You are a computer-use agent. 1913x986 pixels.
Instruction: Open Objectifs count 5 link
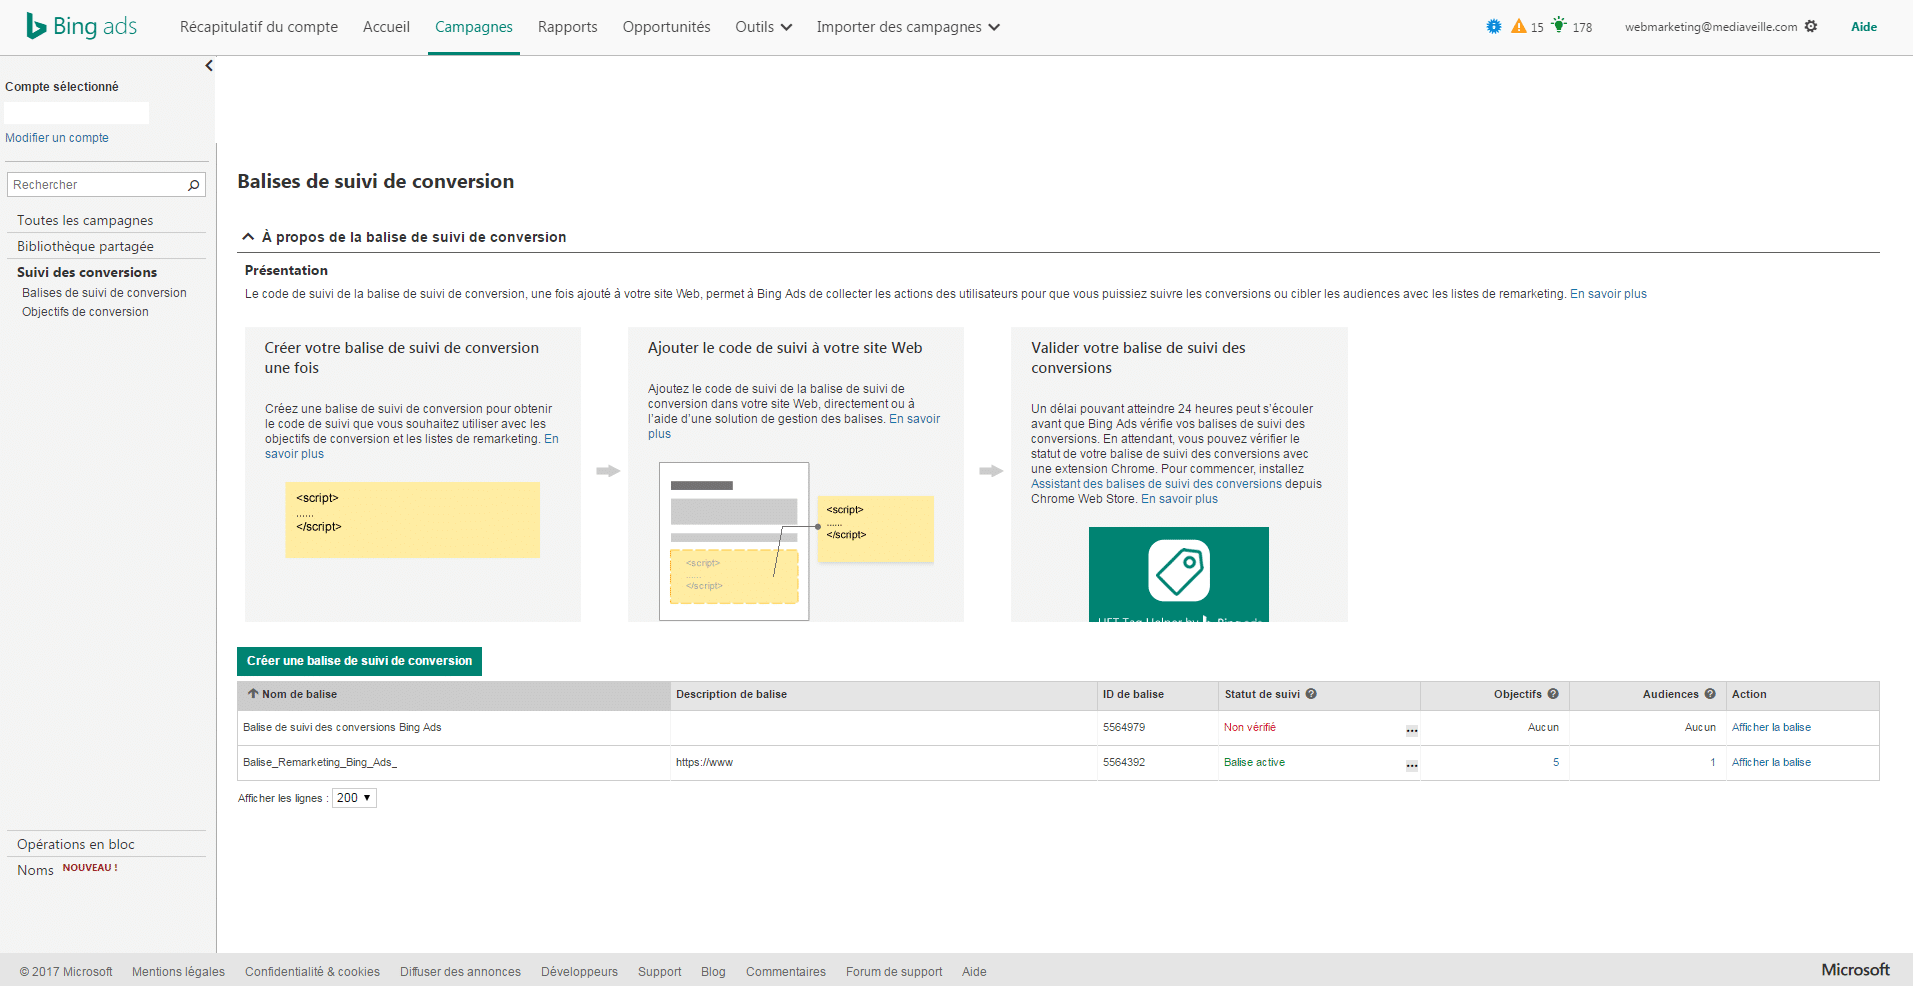pyautogui.click(x=1556, y=762)
